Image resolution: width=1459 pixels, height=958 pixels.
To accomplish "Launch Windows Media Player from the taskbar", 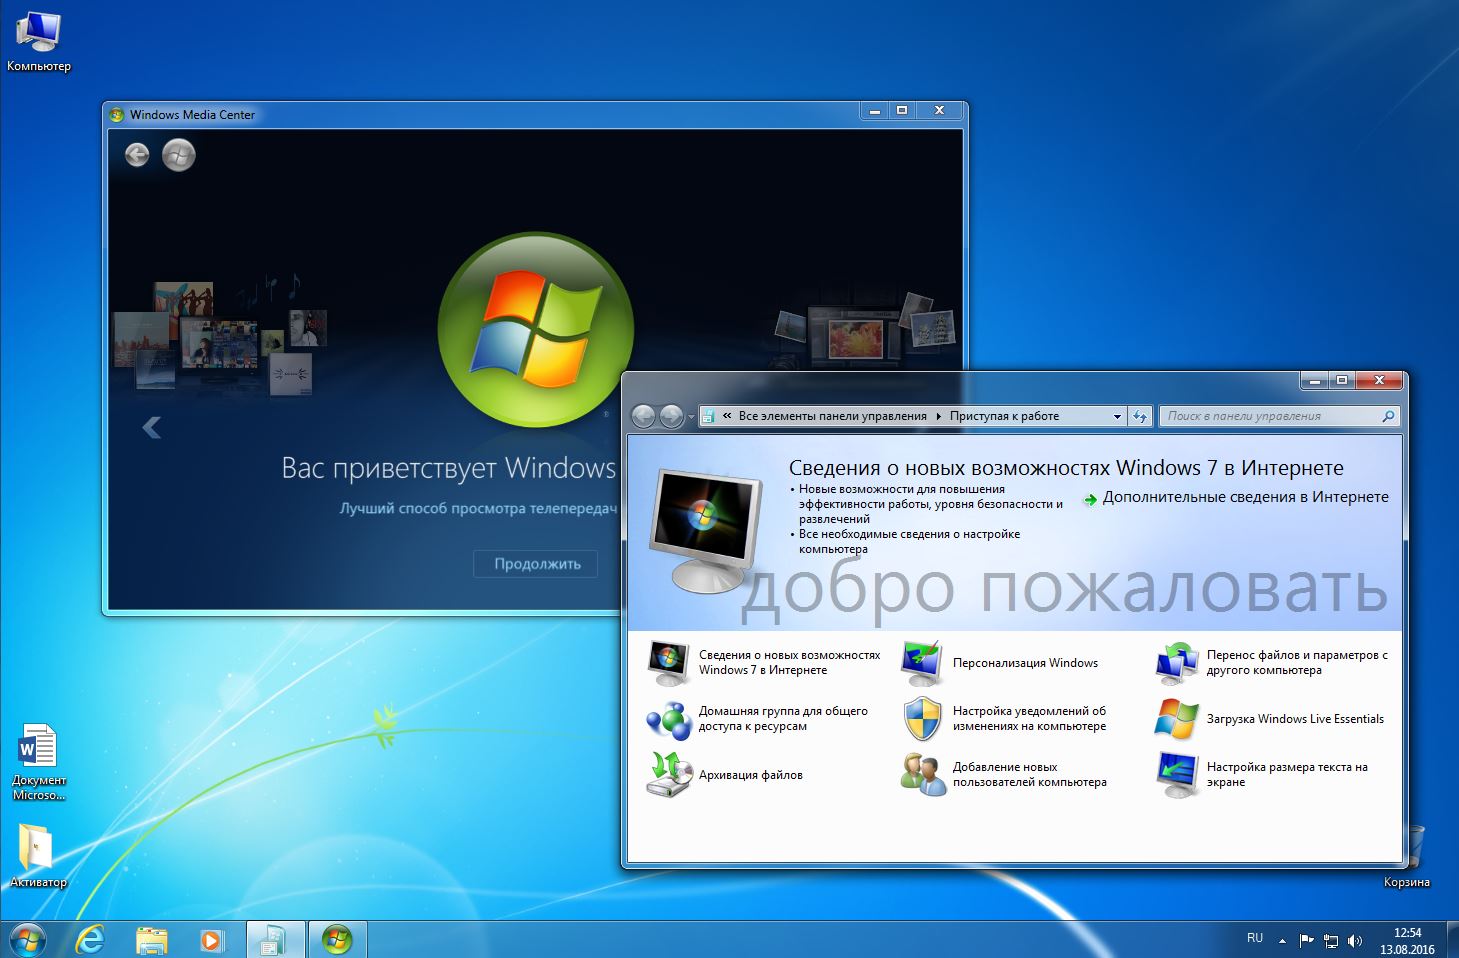I will [211, 940].
